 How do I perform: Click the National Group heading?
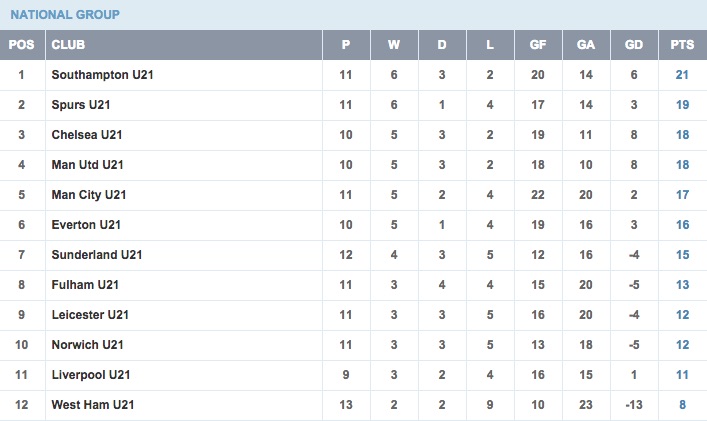tap(65, 14)
